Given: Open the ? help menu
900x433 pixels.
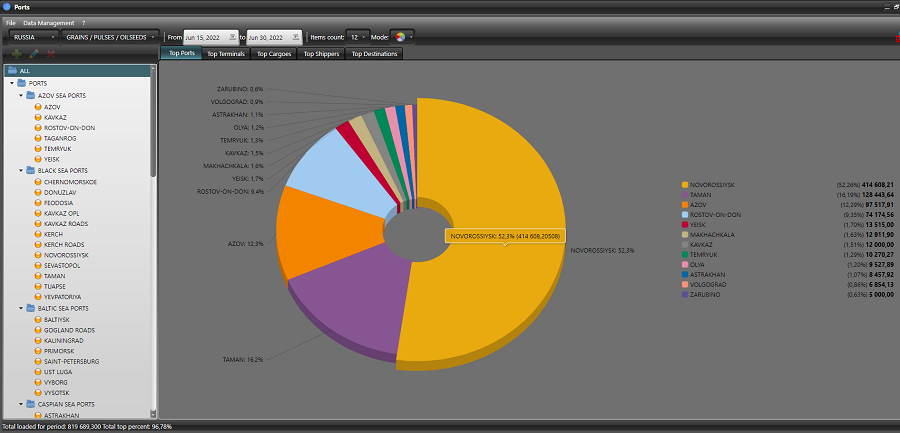Looking at the screenshot, I should coord(83,23).
